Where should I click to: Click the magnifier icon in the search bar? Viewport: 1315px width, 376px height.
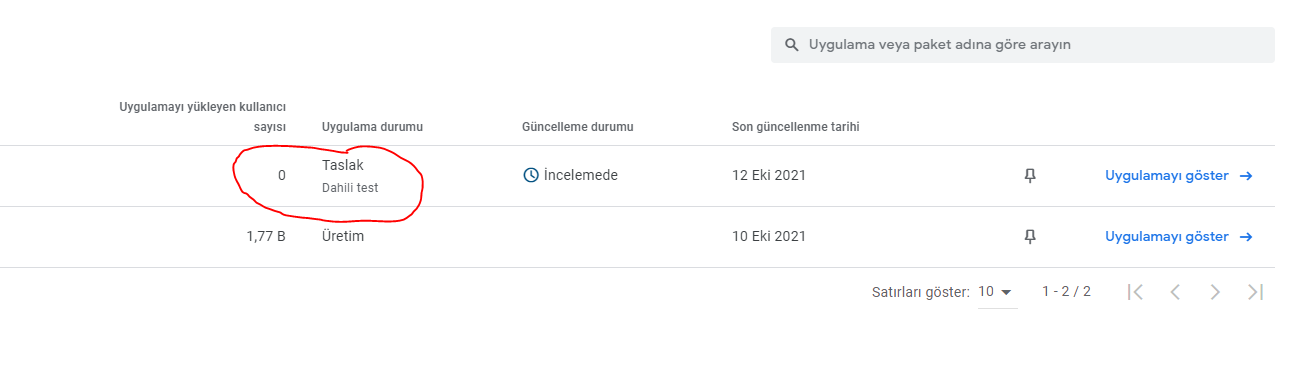[791, 45]
